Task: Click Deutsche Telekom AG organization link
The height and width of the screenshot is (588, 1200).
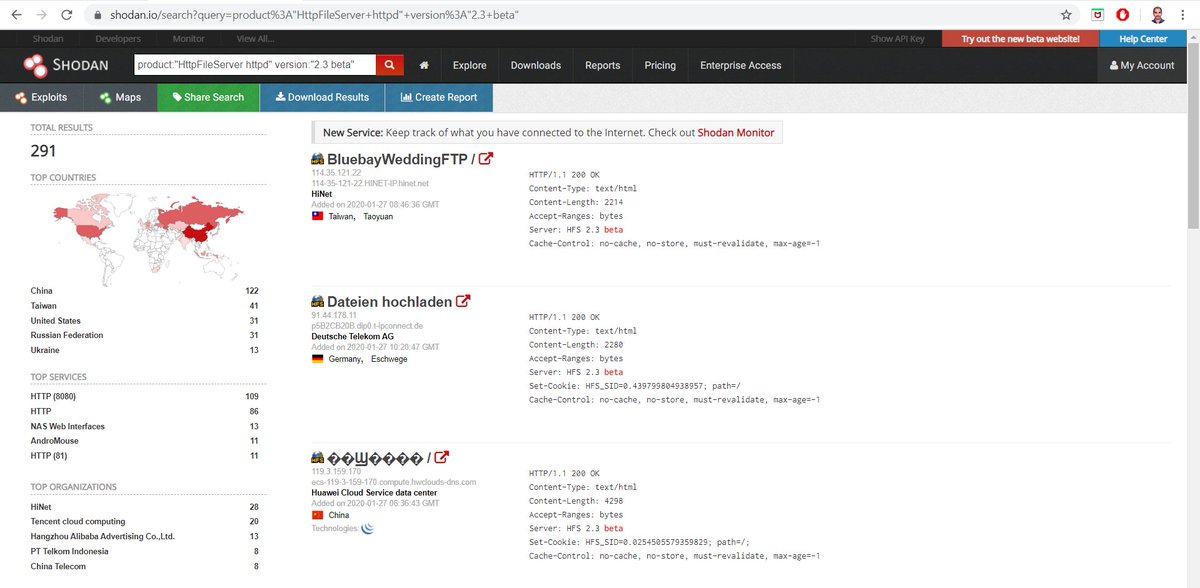Action: (352, 336)
